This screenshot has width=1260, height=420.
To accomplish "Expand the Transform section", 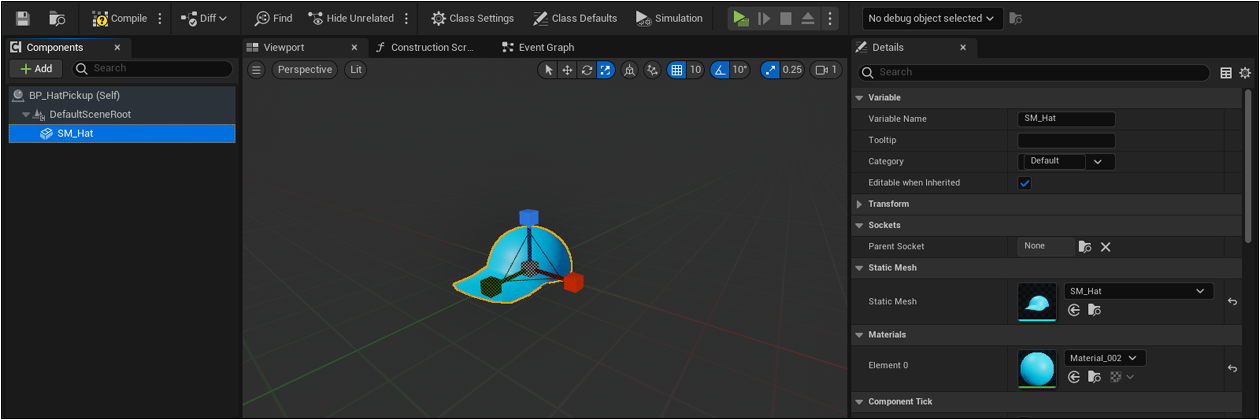I will tap(859, 204).
